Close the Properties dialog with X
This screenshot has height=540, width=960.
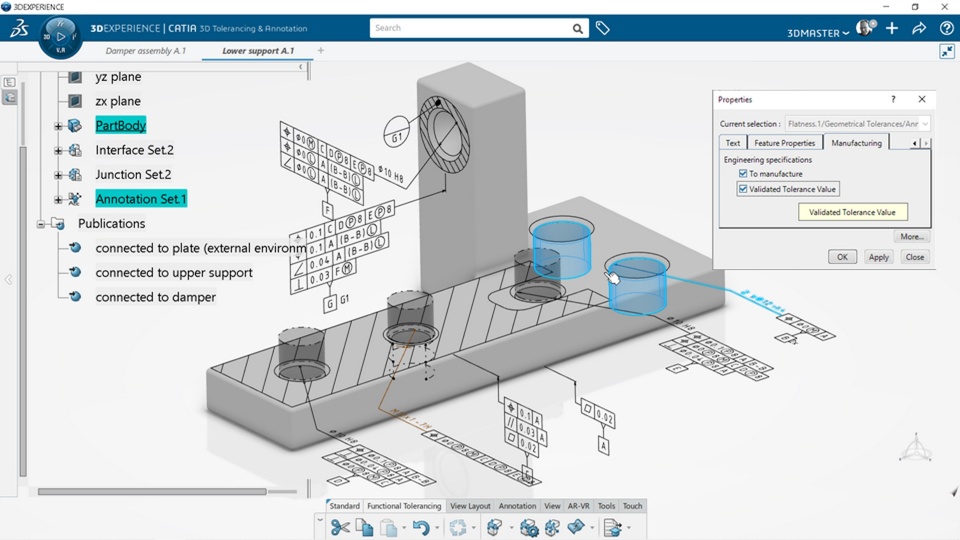coord(922,99)
